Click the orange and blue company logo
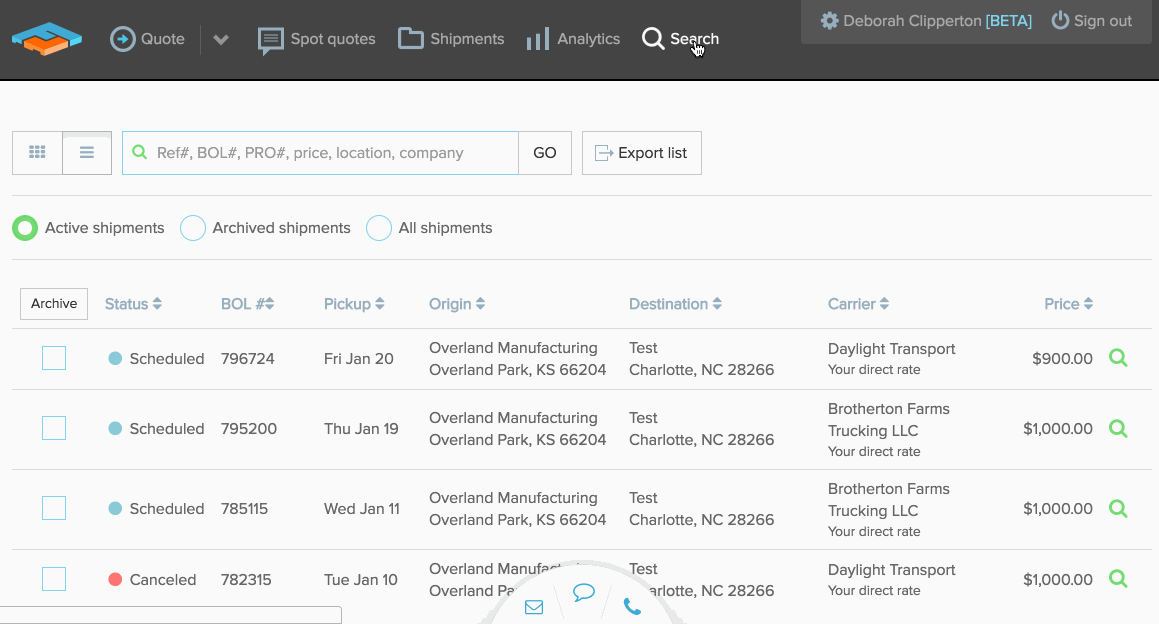This screenshot has width=1159, height=624. (47, 38)
